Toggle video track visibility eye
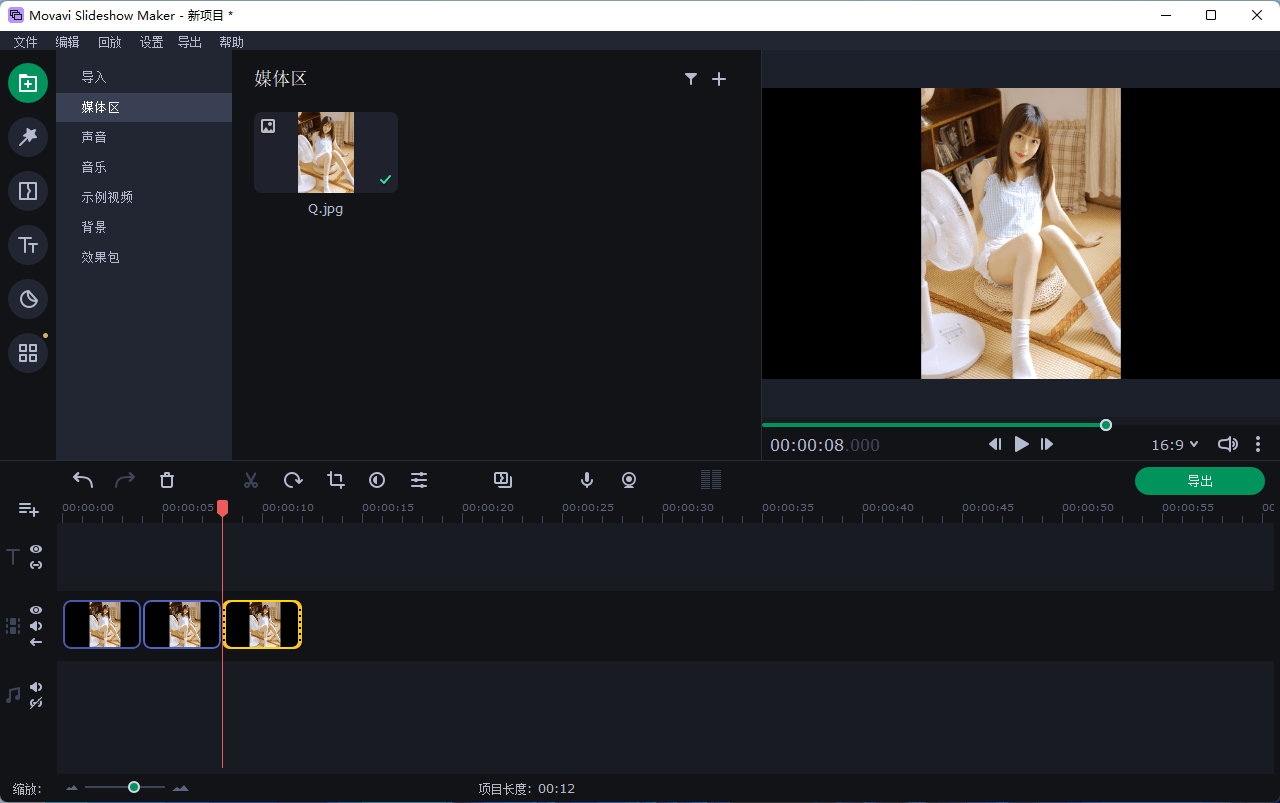The width and height of the screenshot is (1280, 803). [36, 610]
